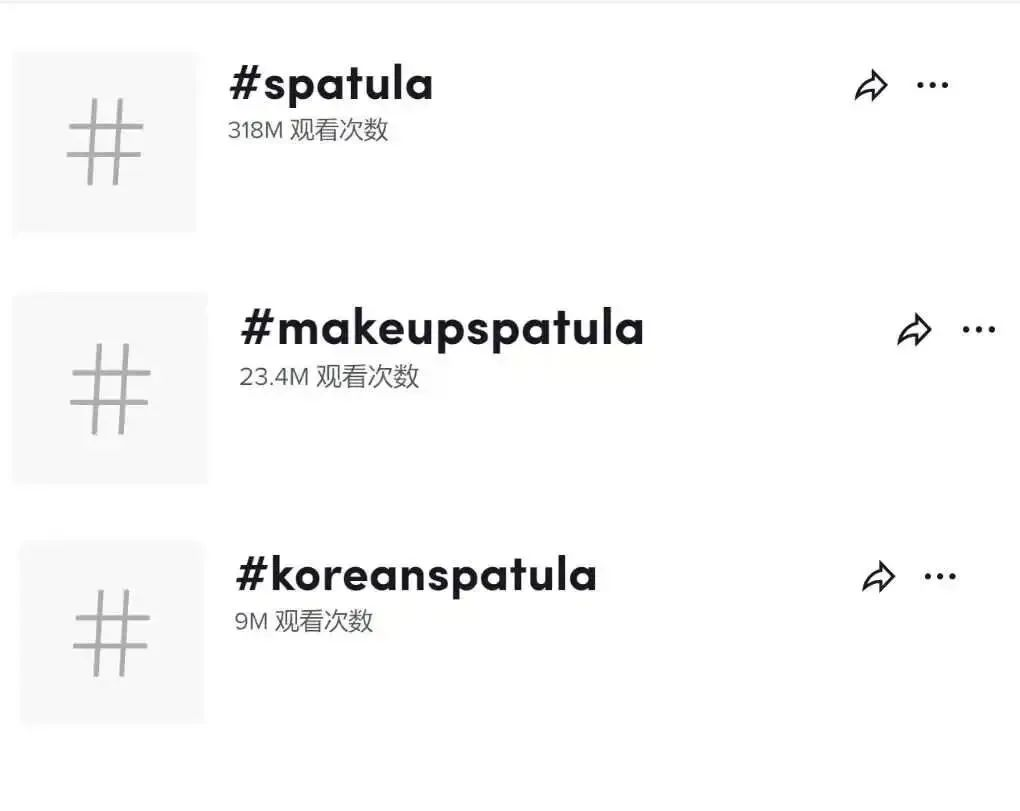
Task: Click the 9M 观看次数 view count
Action: tap(304, 621)
